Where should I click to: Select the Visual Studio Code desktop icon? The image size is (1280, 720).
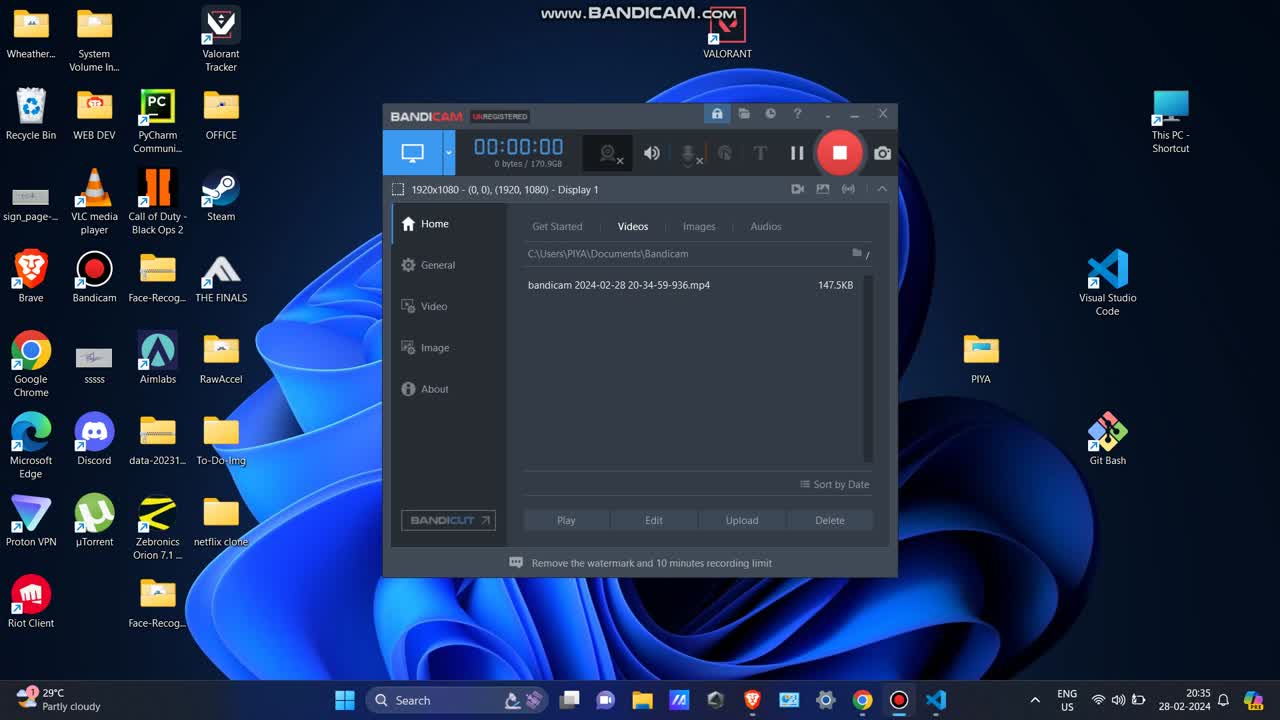tap(1107, 283)
